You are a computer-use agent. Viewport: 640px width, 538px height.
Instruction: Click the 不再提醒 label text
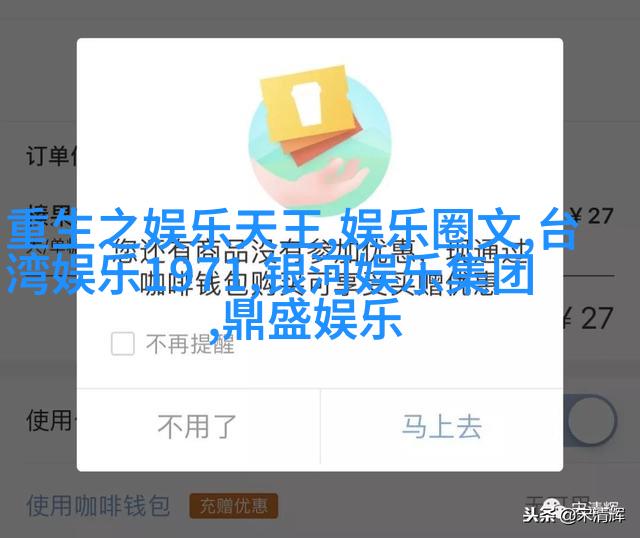[x=191, y=344]
